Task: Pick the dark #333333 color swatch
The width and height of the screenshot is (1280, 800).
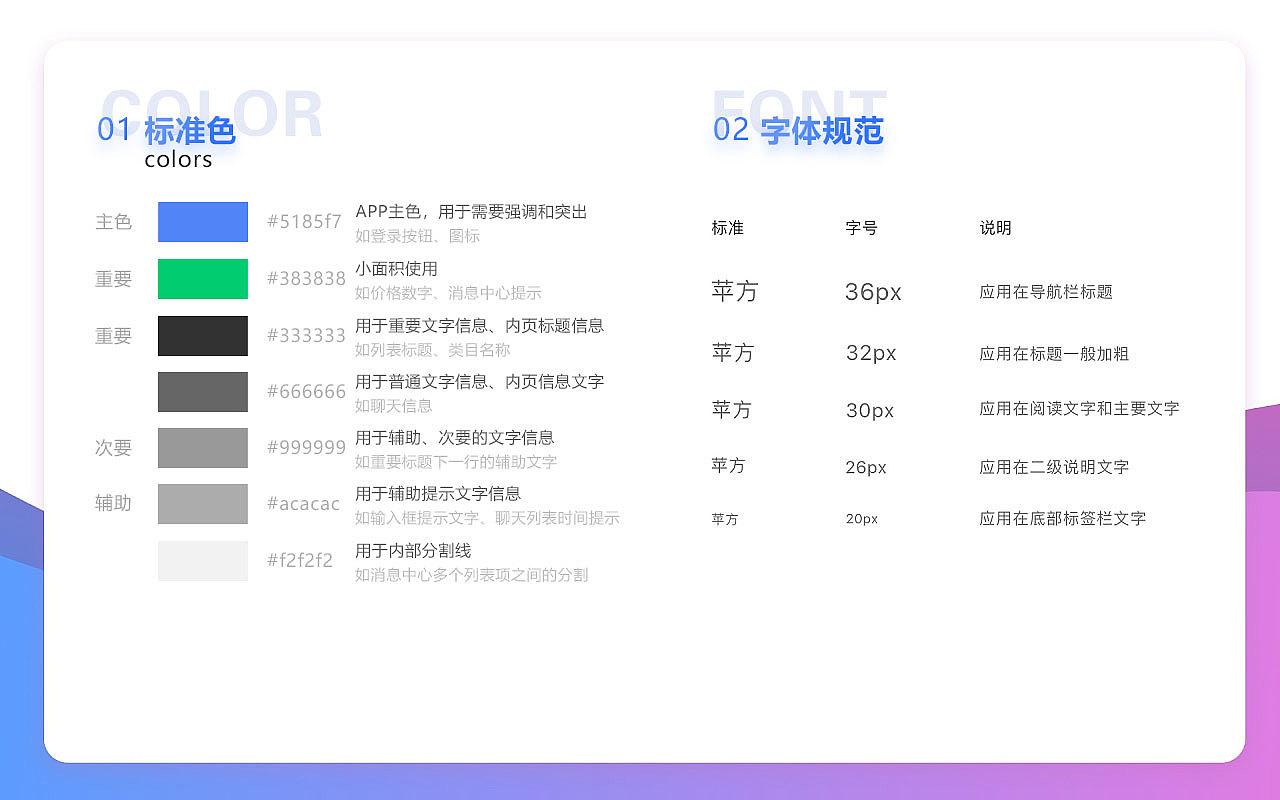Action: pos(203,336)
